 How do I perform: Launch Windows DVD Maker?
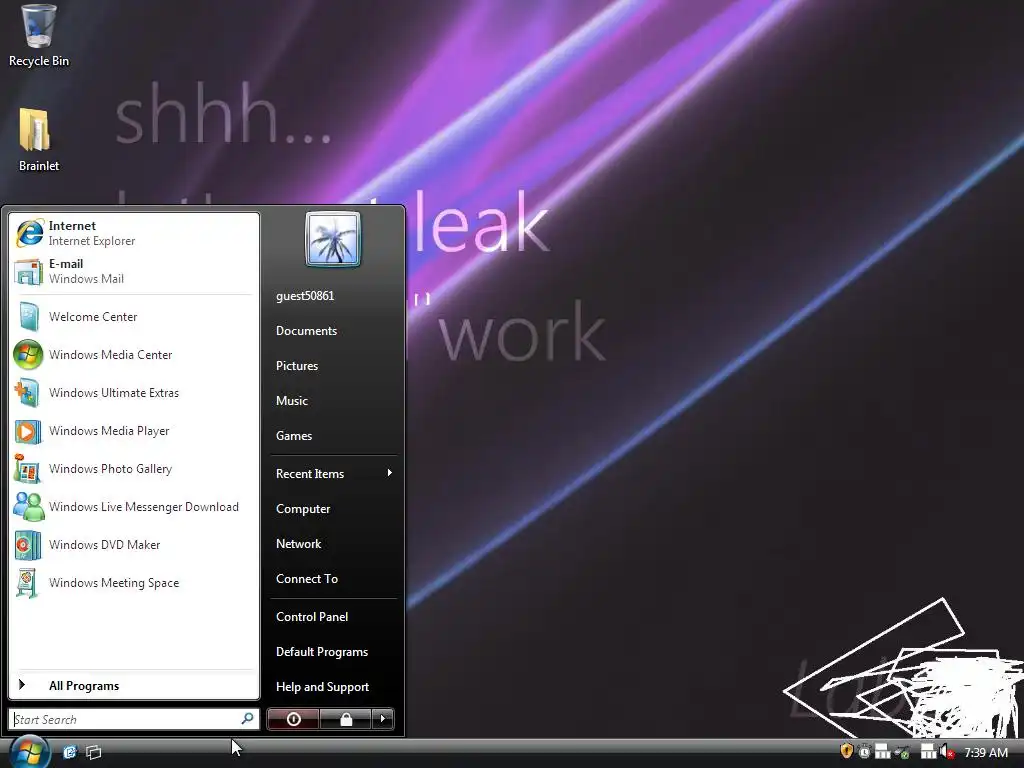(x=134, y=545)
